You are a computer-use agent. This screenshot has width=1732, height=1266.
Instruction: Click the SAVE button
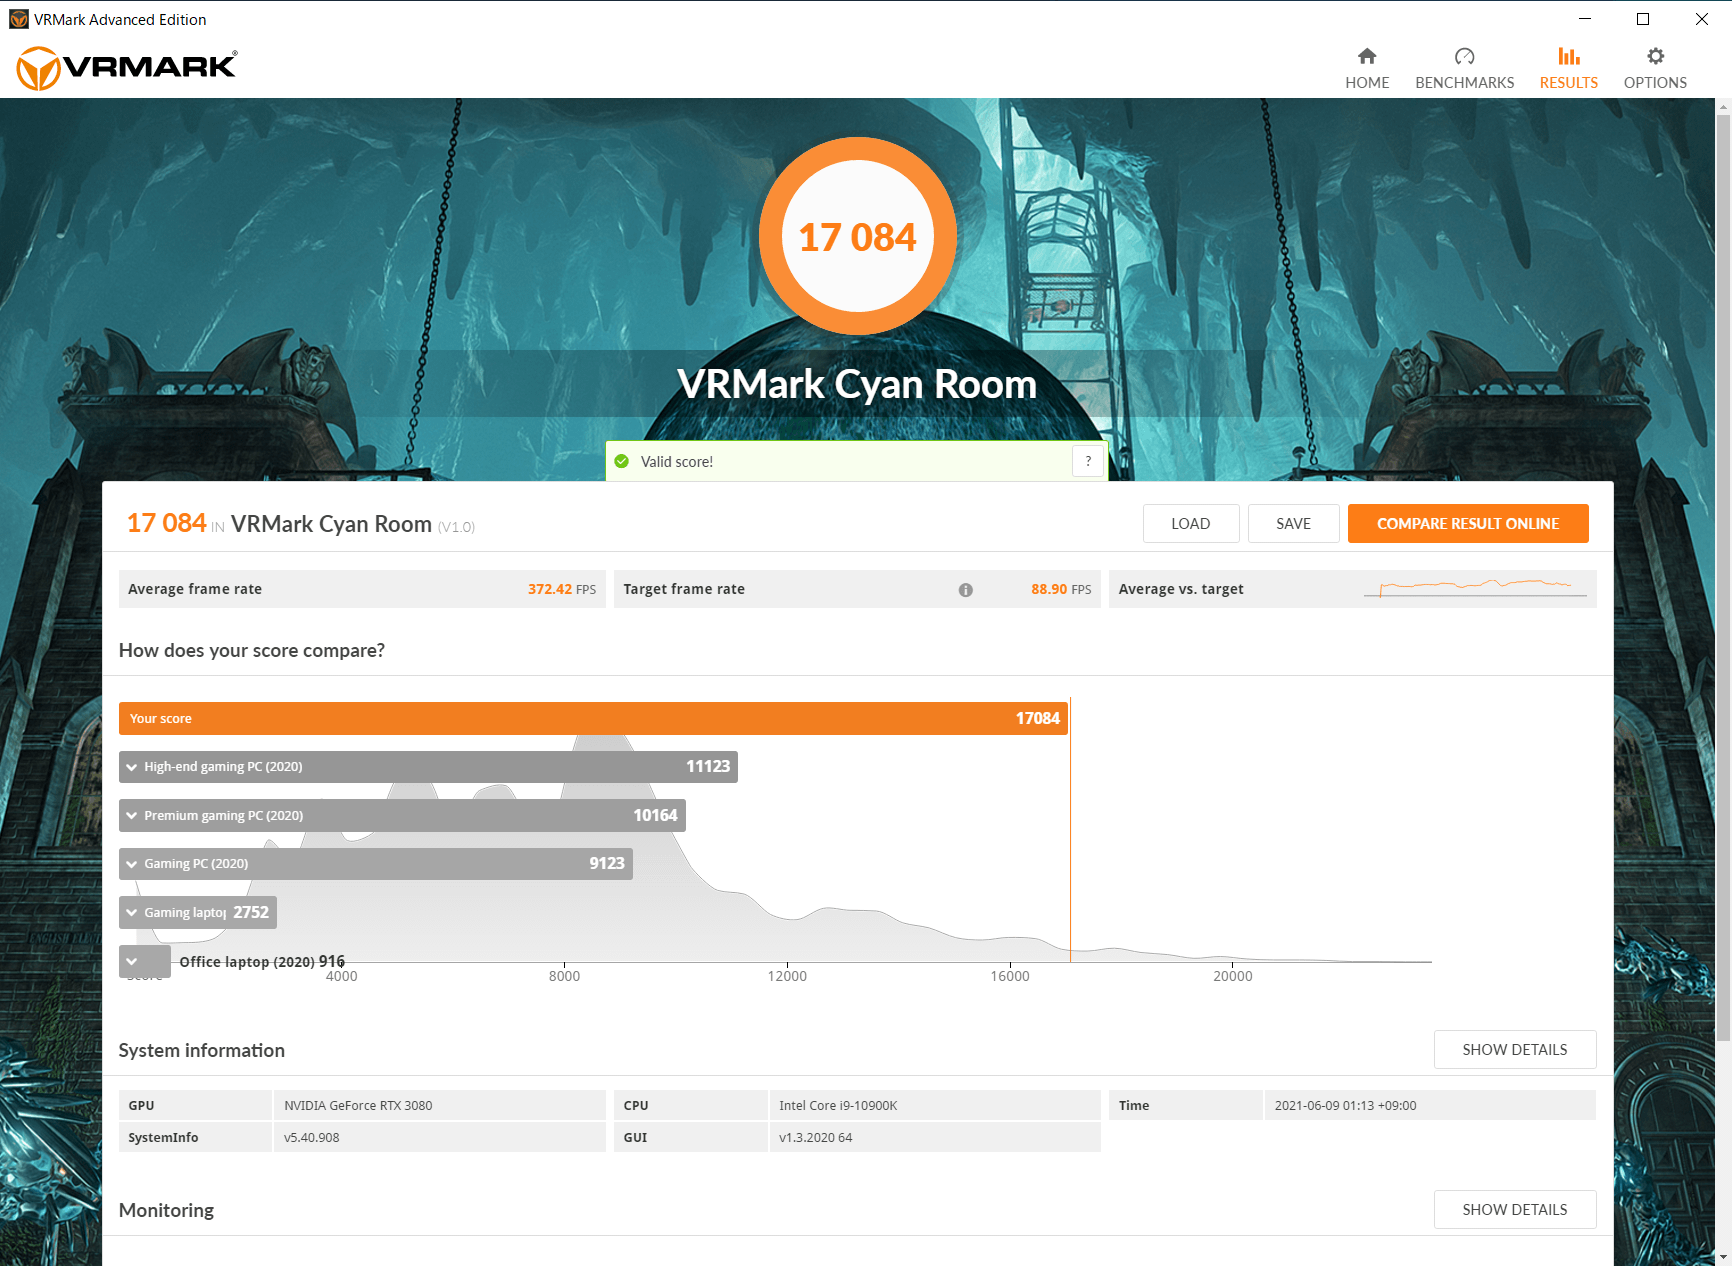(x=1293, y=524)
